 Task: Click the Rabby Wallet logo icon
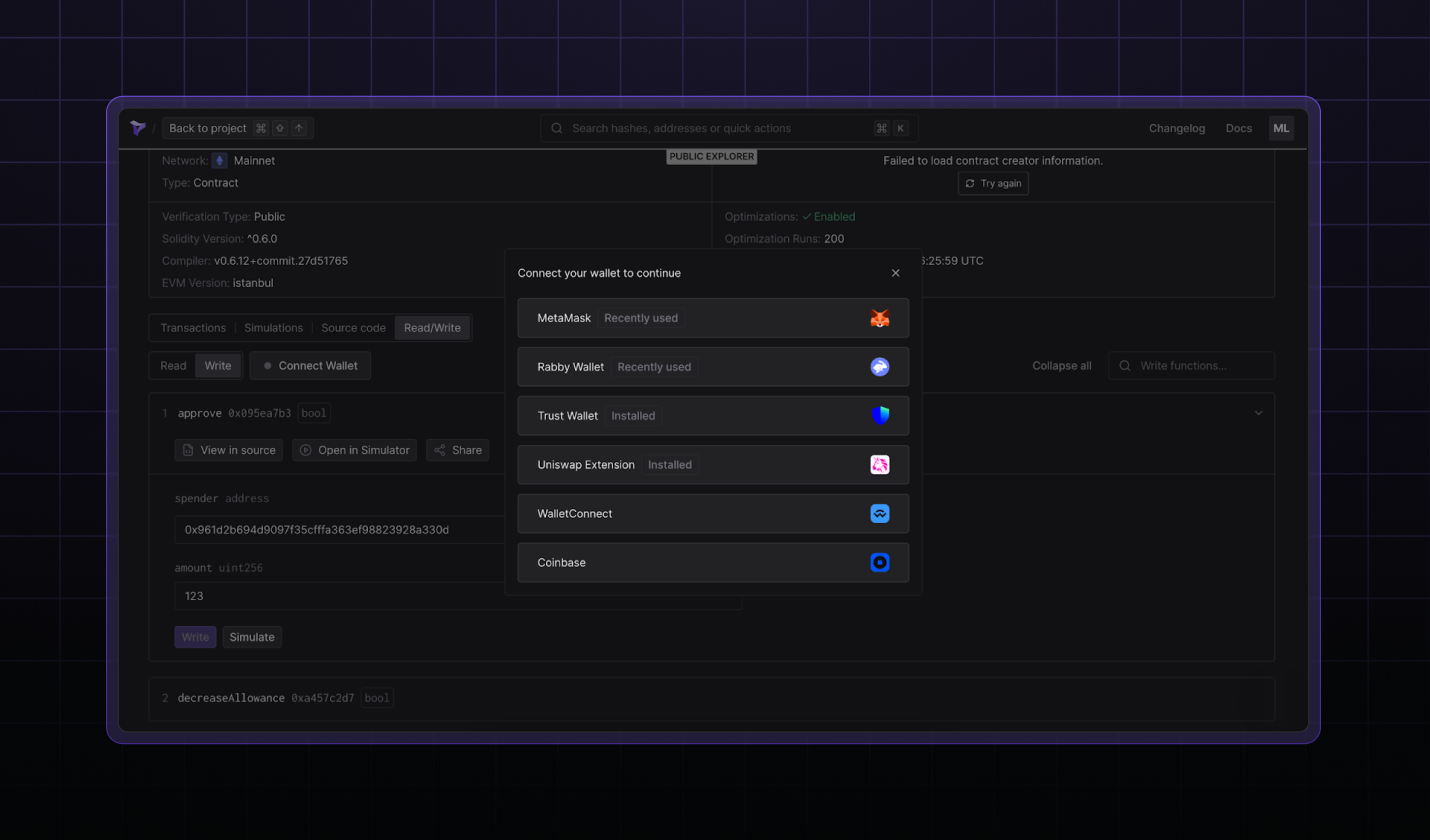(x=879, y=367)
